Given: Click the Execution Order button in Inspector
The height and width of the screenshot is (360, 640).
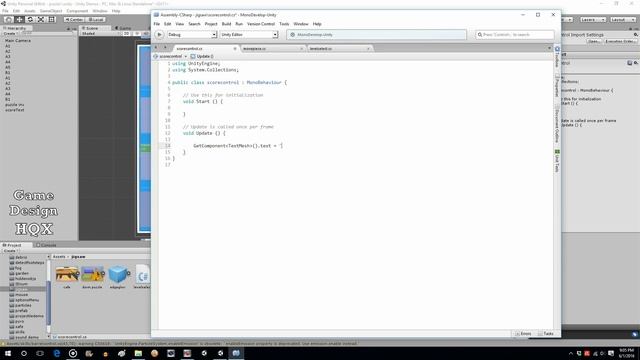Looking at the screenshot, I should pos(620,41).
